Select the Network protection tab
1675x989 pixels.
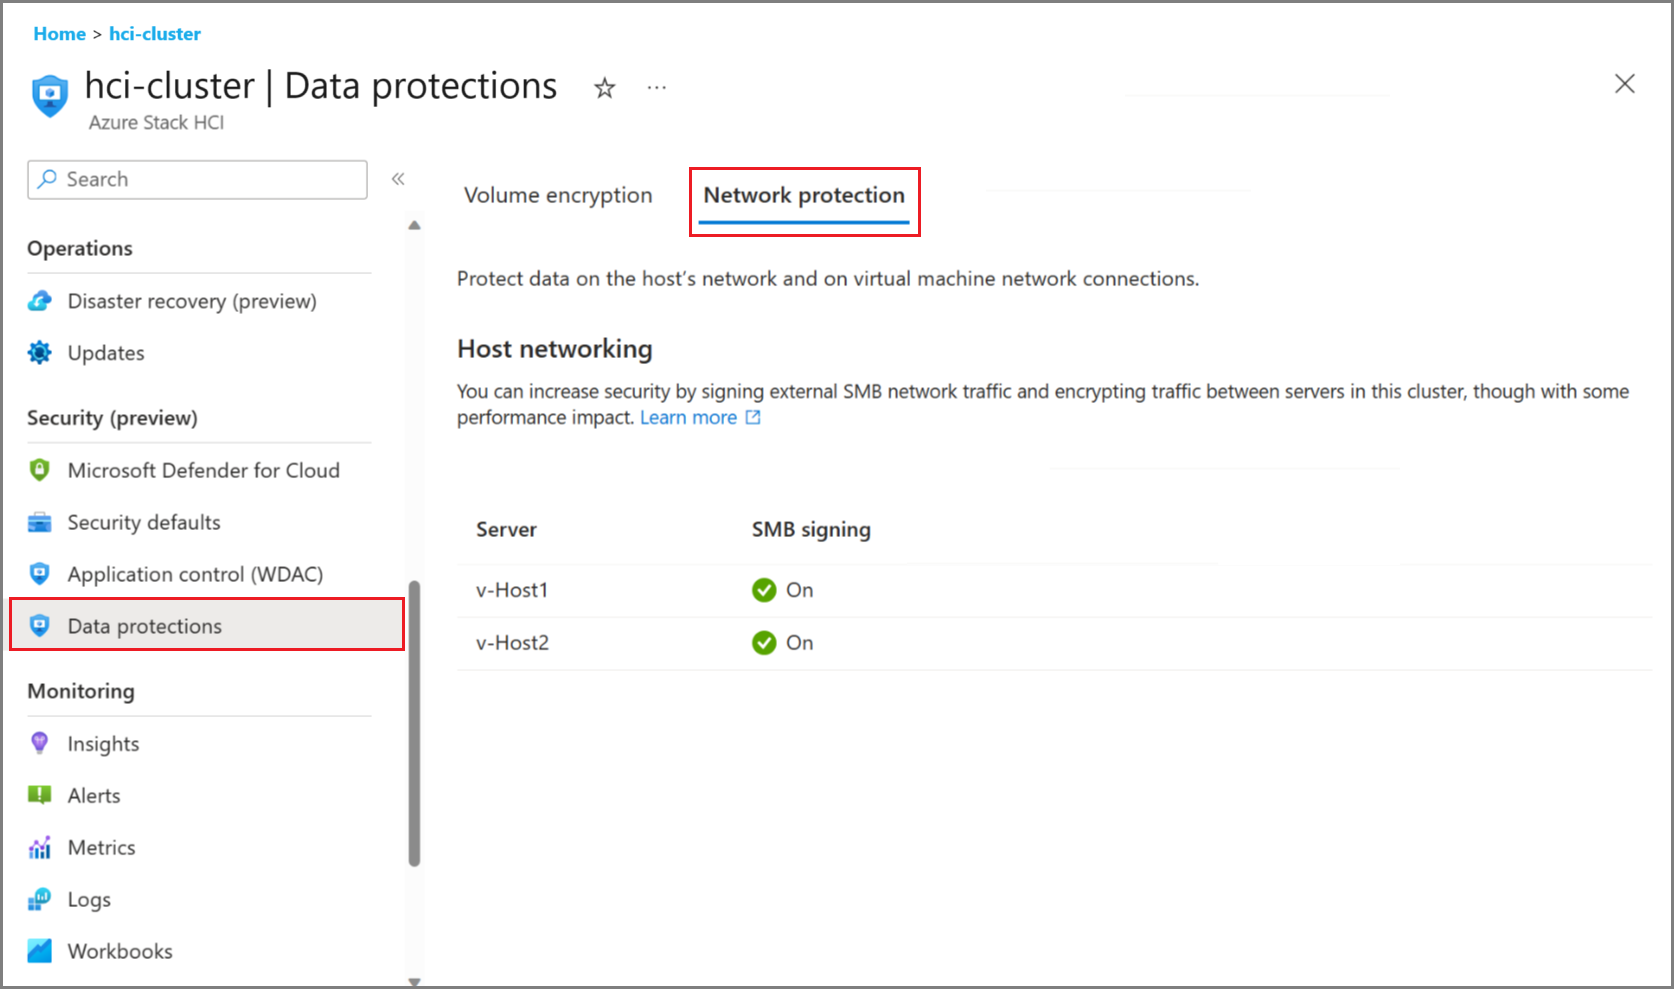click(804, 195)
